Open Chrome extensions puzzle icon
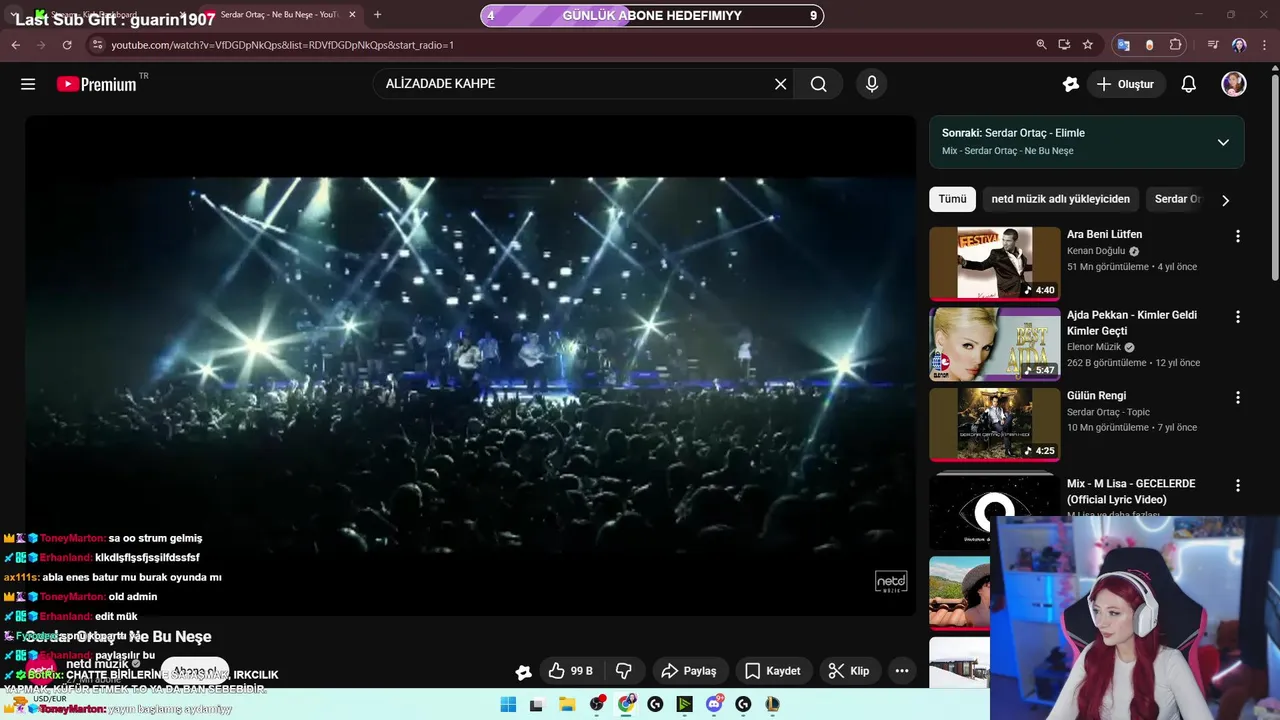The image size is (1280, 720). (1176, 45)
